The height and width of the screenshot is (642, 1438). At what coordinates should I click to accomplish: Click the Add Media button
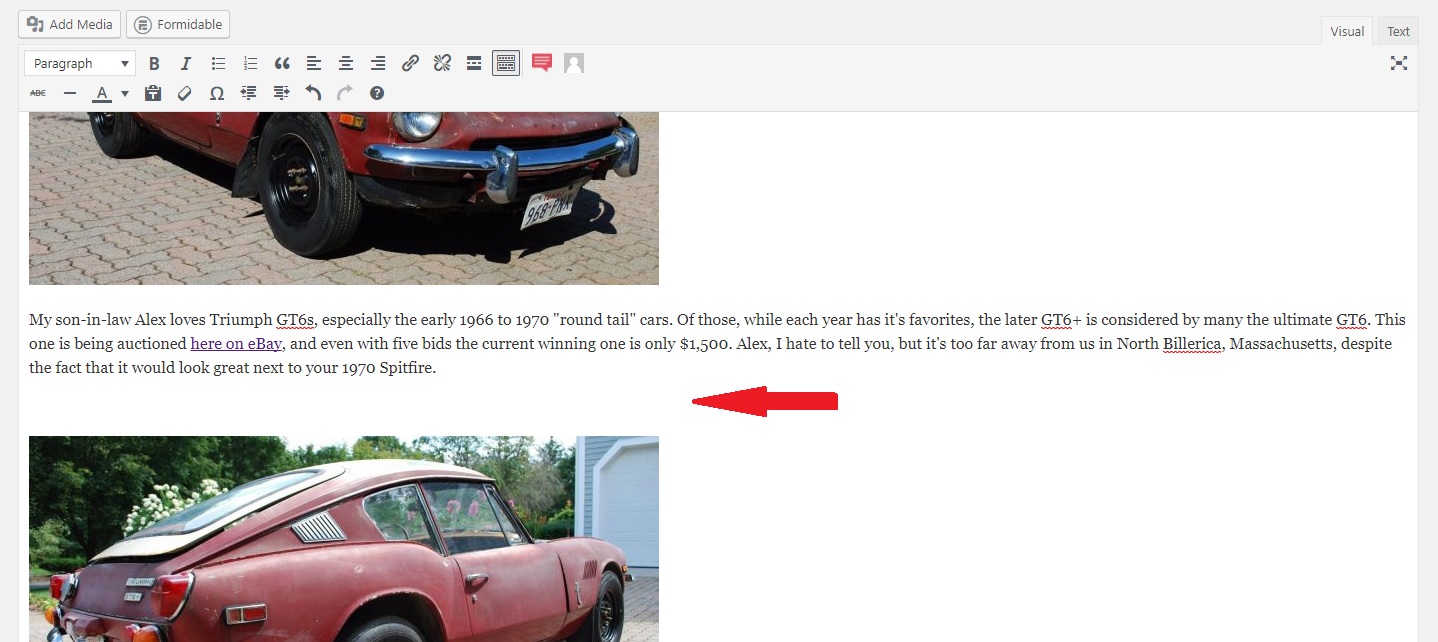tap(70, 24)
